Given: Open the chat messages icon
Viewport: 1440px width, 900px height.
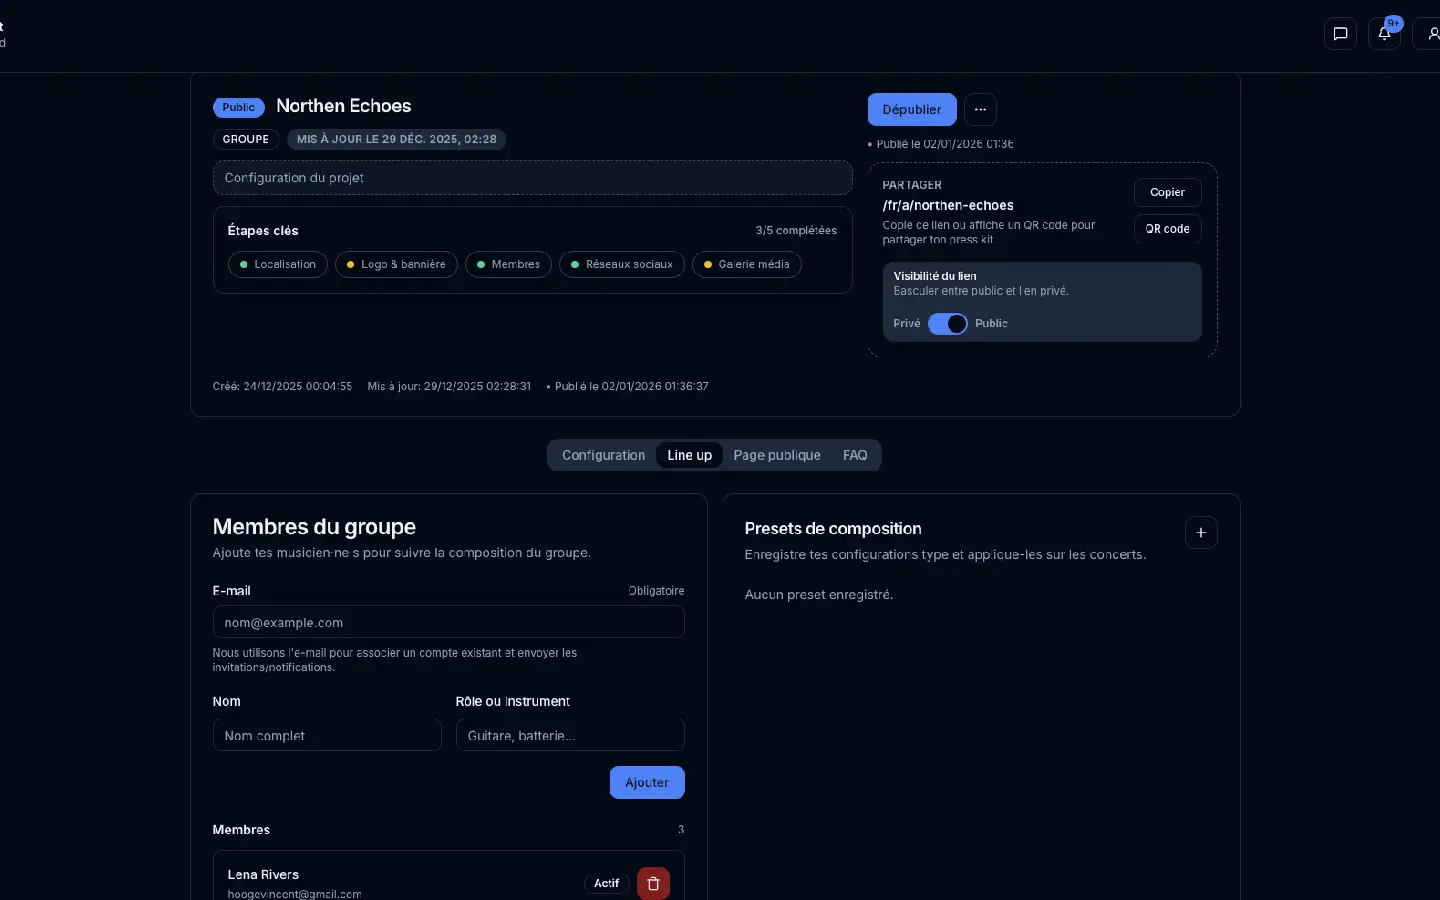Looking at the screenshot, I should (1340, 33).
